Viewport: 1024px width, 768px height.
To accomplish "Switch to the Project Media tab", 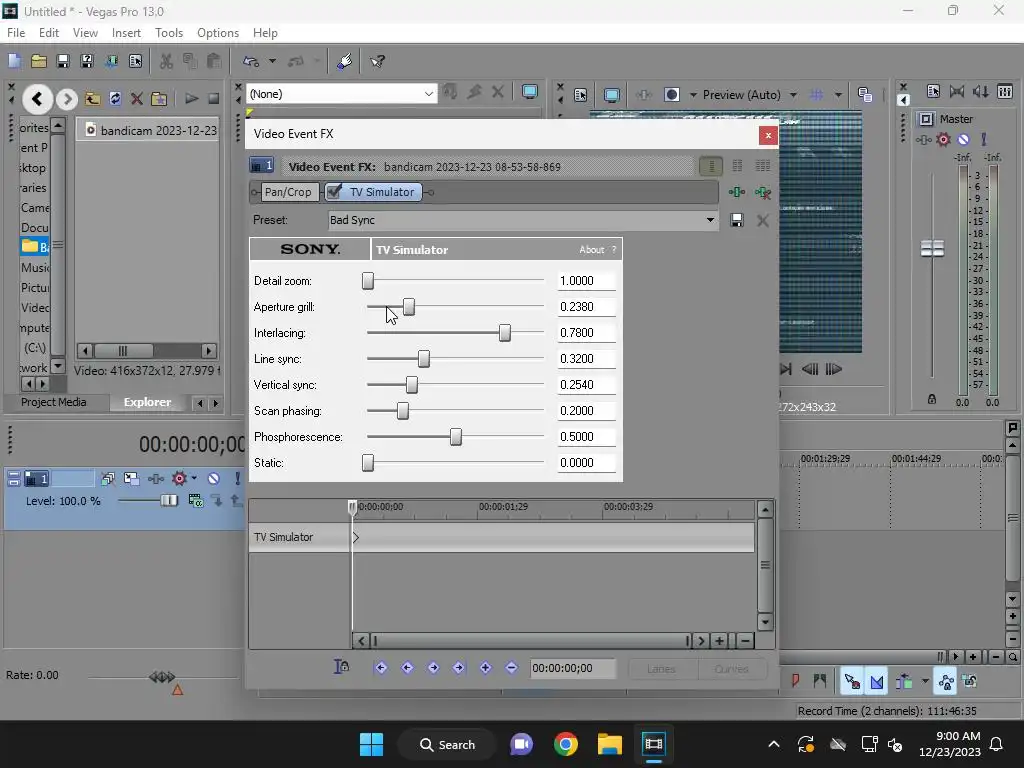I will coord(54,402).
